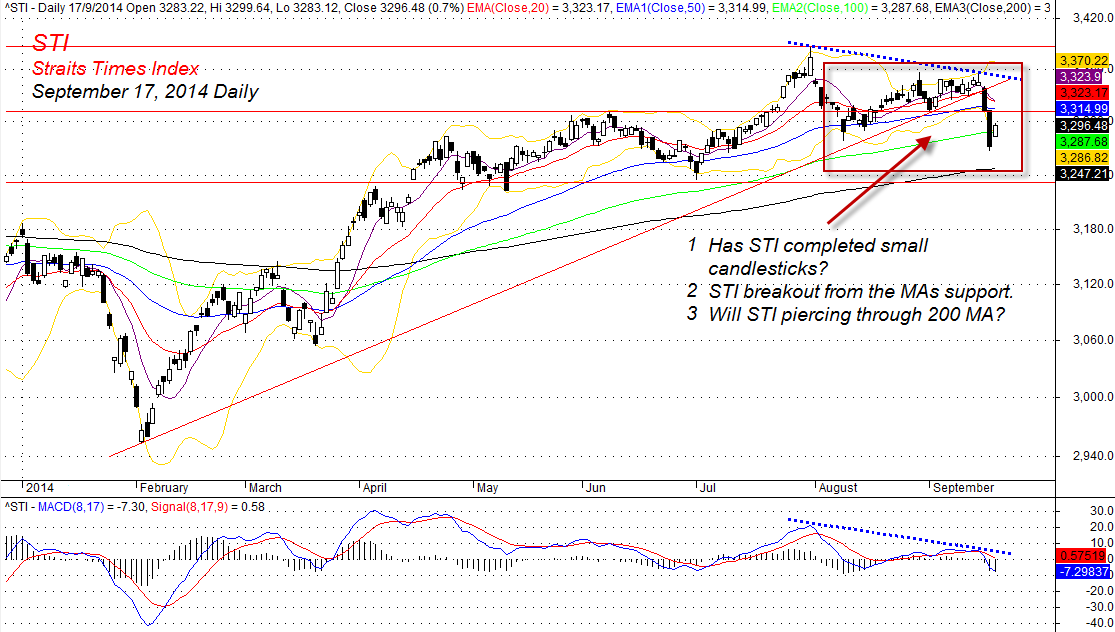Click the April label on the time axis
This screenshot has width=1115, height=632.
[375, 488]
